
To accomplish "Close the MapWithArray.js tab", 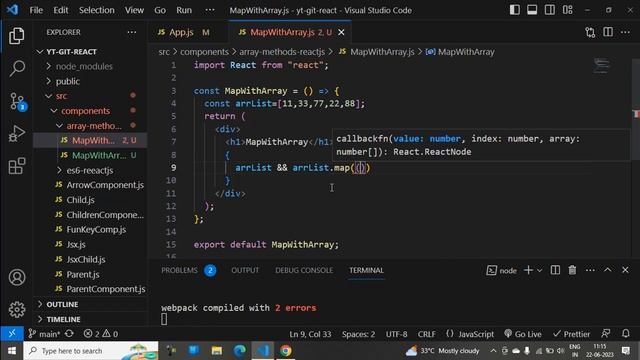I will tap(341, 32).
